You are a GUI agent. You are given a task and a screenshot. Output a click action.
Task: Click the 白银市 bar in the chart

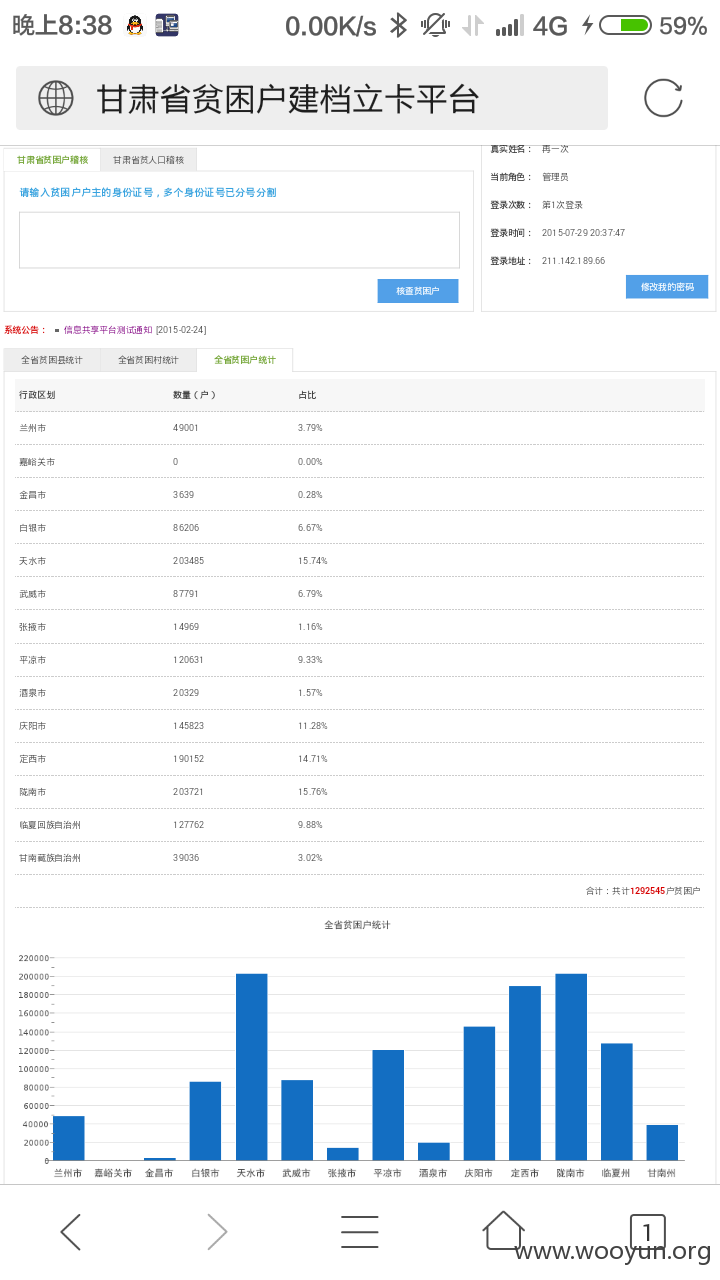205,1121
